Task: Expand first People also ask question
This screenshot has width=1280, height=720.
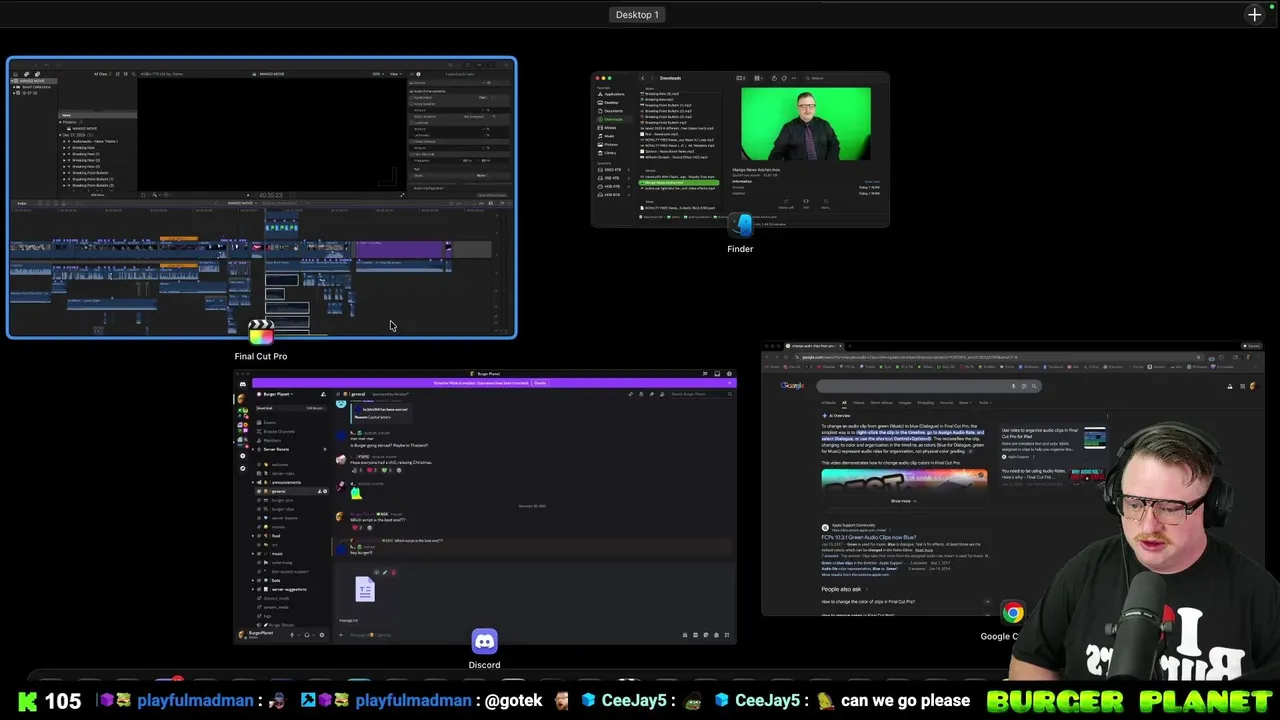Action: point(904,602)
